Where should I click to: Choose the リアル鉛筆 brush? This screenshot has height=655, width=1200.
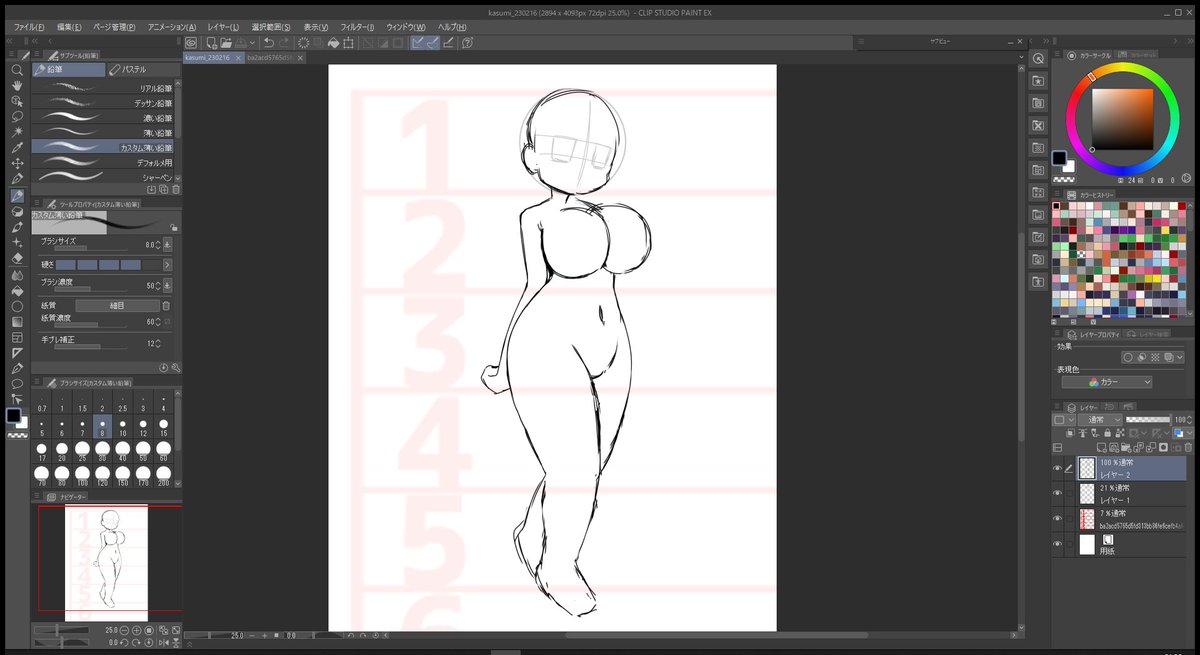pyautogui.click(x=103, y=88)
